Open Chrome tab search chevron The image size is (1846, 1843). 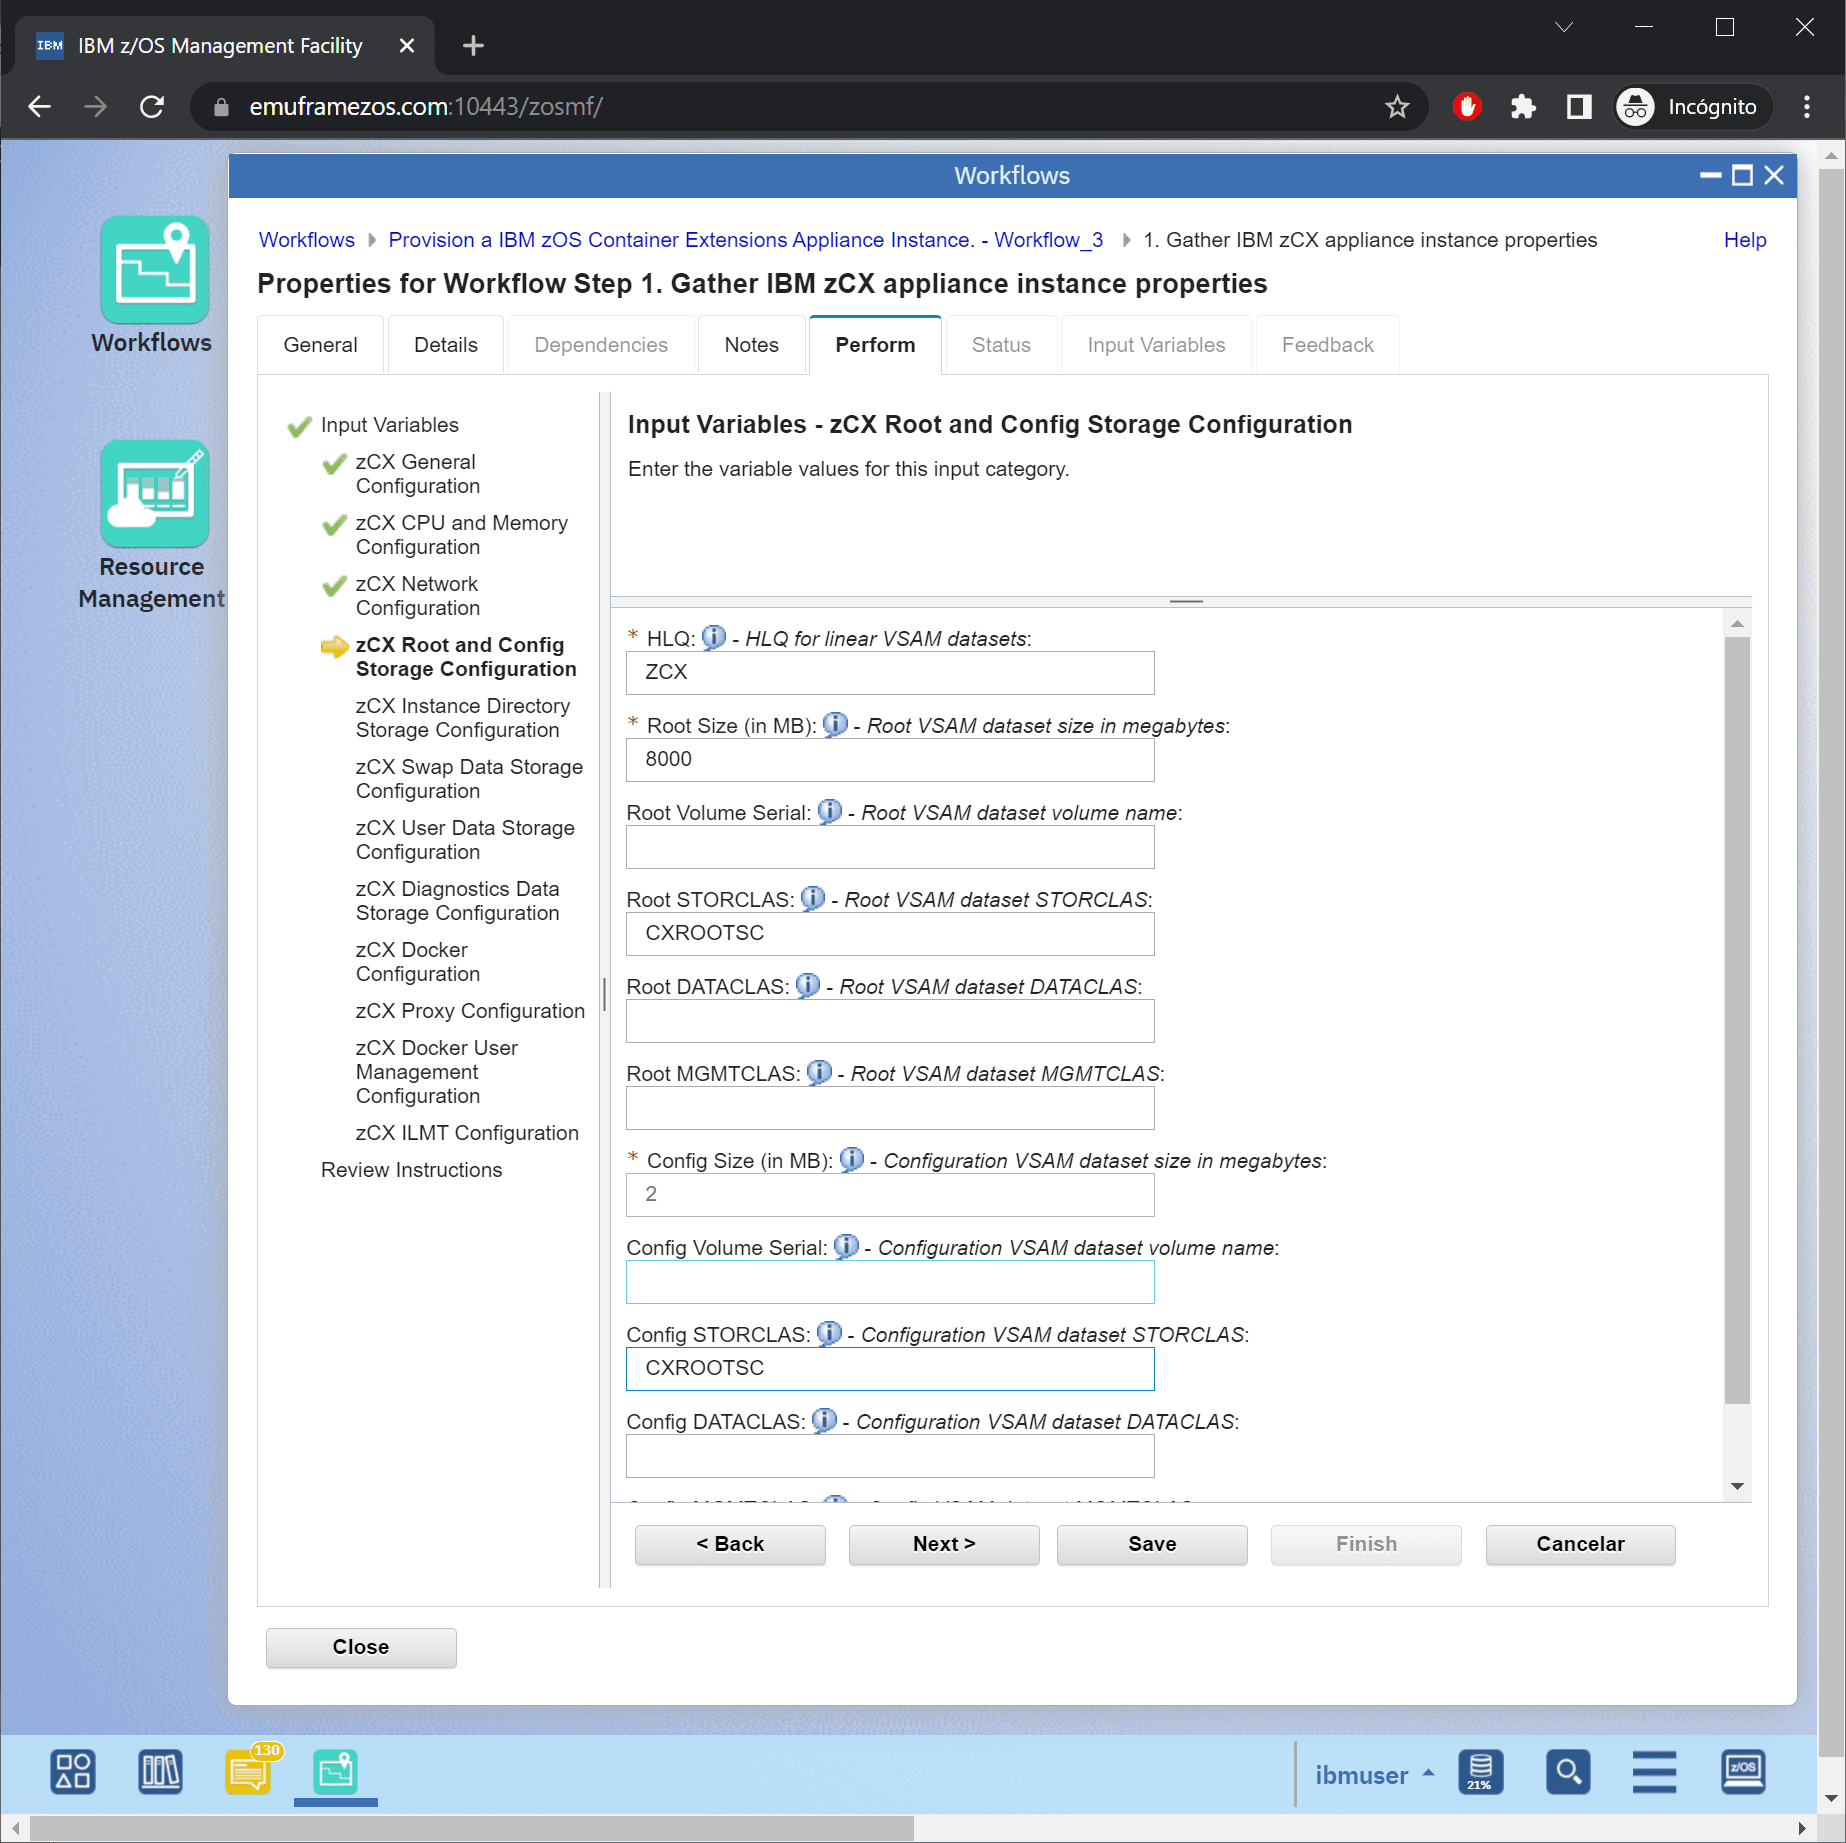(1564, 27)
